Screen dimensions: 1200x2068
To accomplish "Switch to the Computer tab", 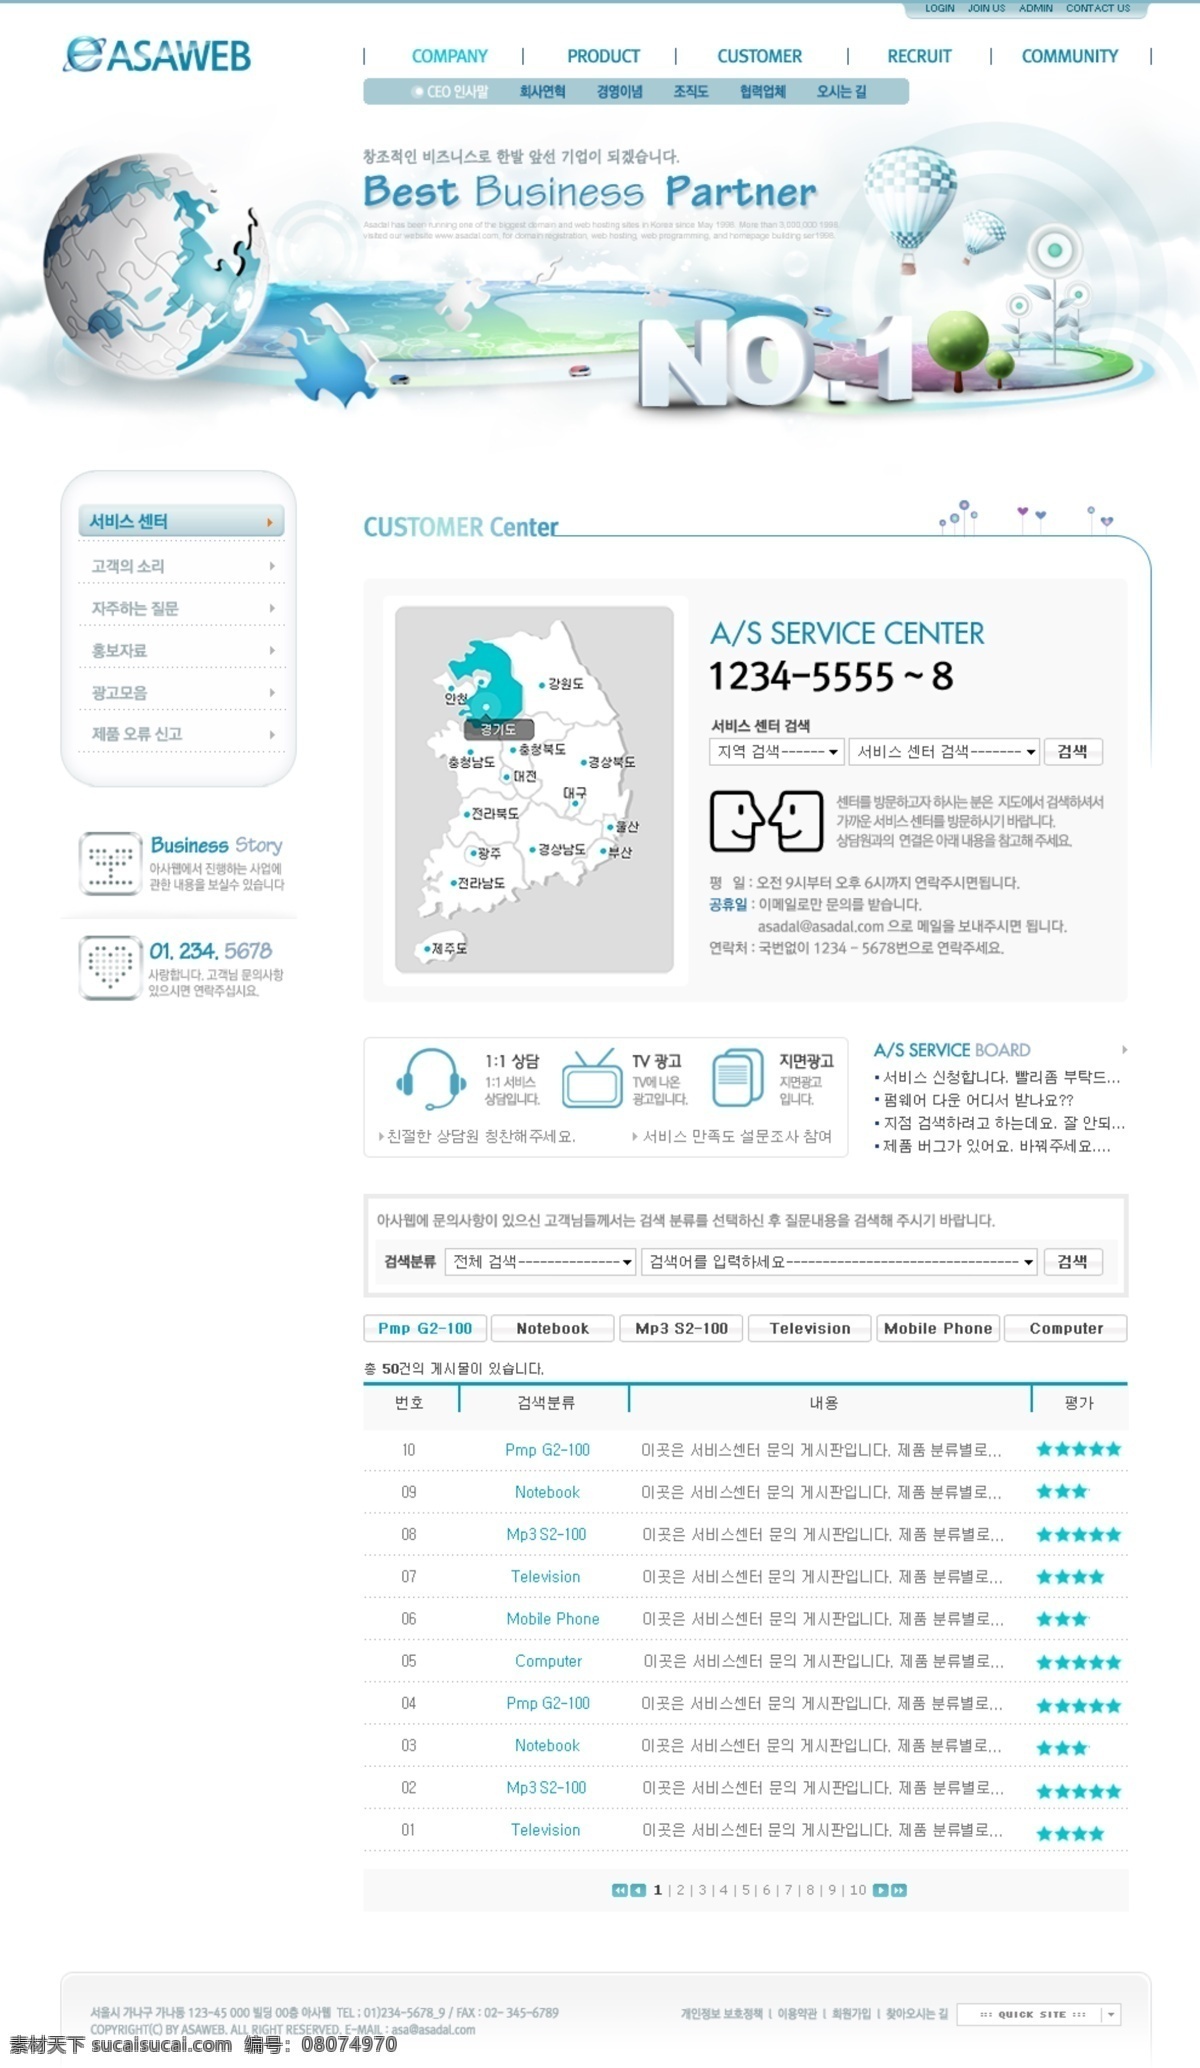I will click(x=1066, y=1328).
